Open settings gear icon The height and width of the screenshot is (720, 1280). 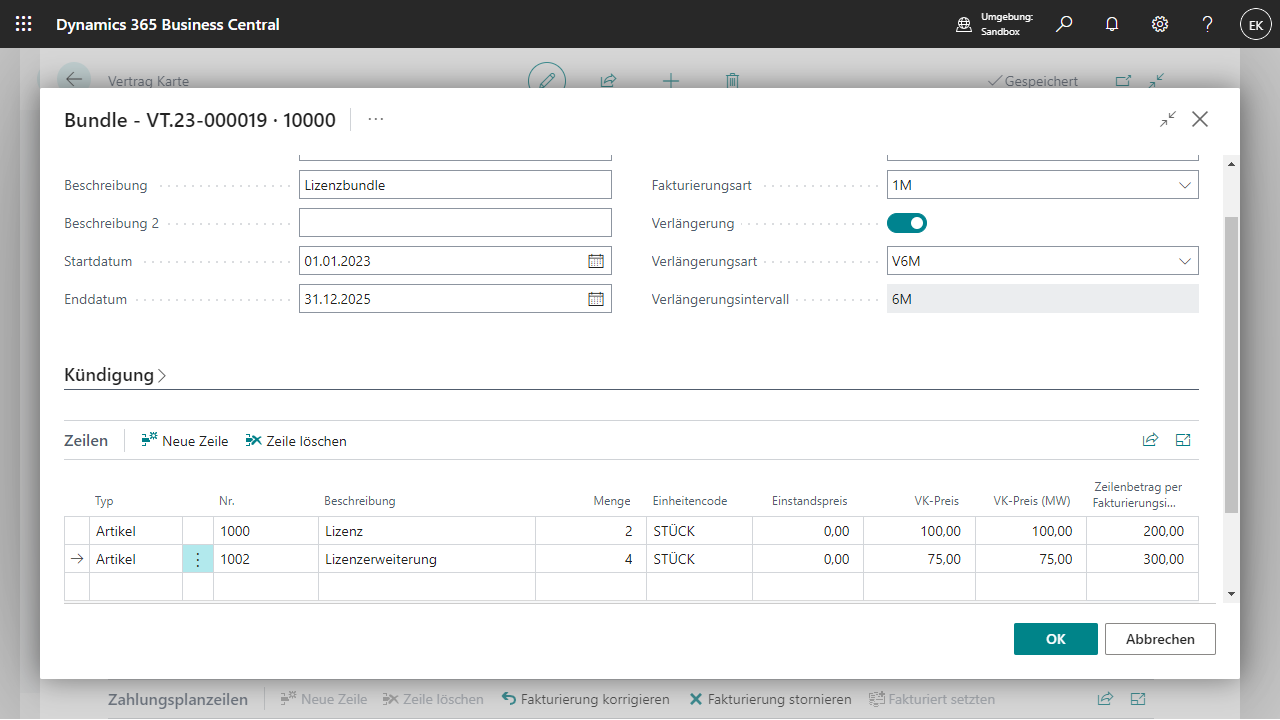[x=1160, y=24]
